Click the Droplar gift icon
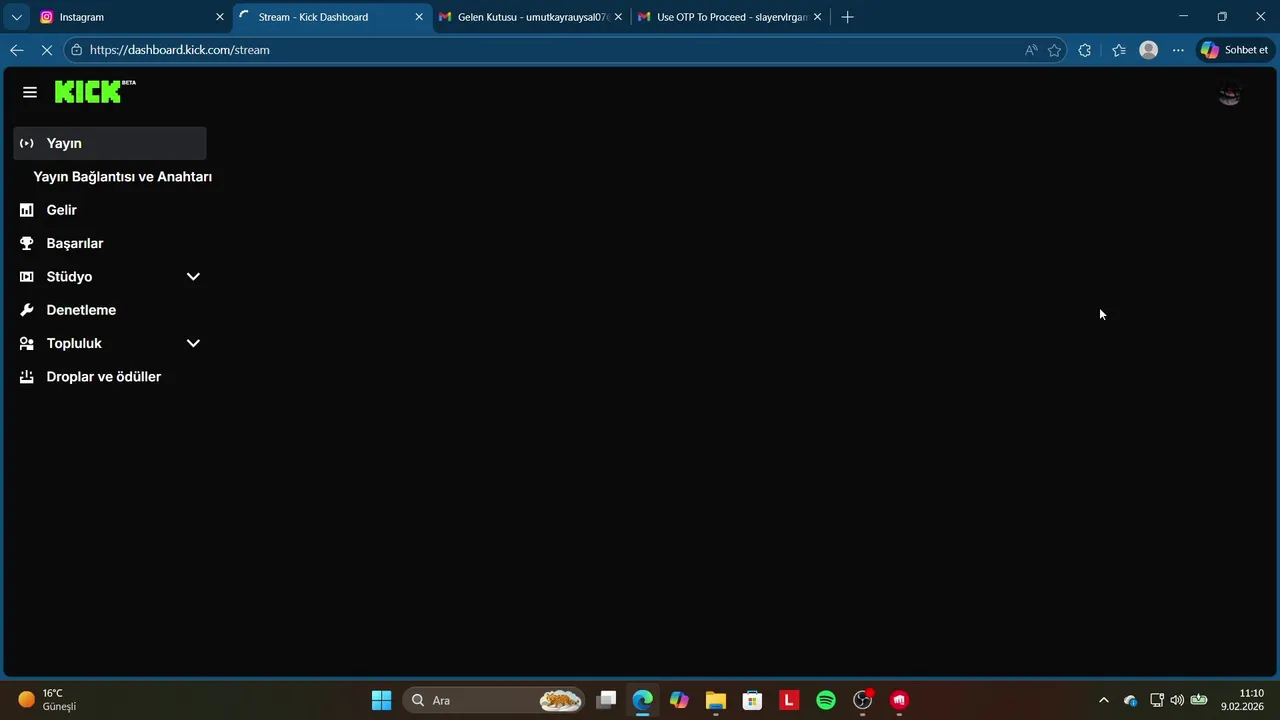The image size is (1280, 720). click(27, 377)
